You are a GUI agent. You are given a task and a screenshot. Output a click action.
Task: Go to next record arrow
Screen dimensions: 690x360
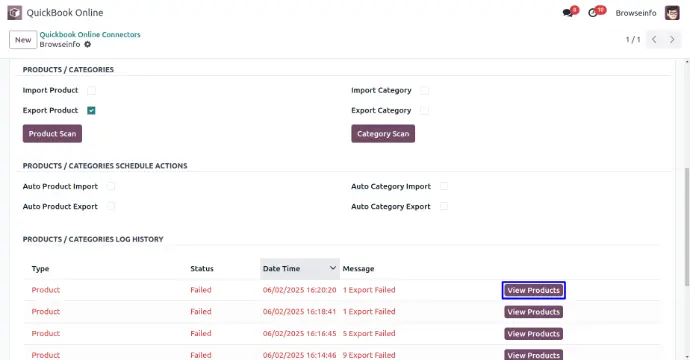(672, 40)
